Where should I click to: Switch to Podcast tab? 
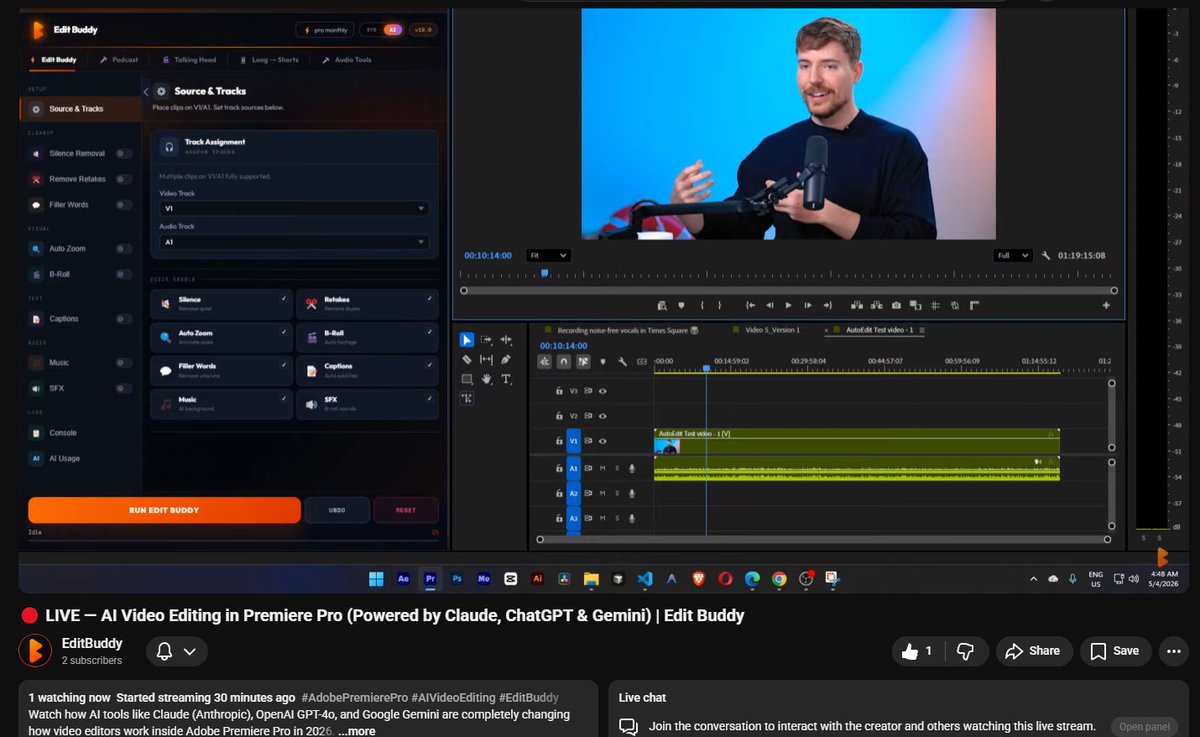click(x=118, y=60)
